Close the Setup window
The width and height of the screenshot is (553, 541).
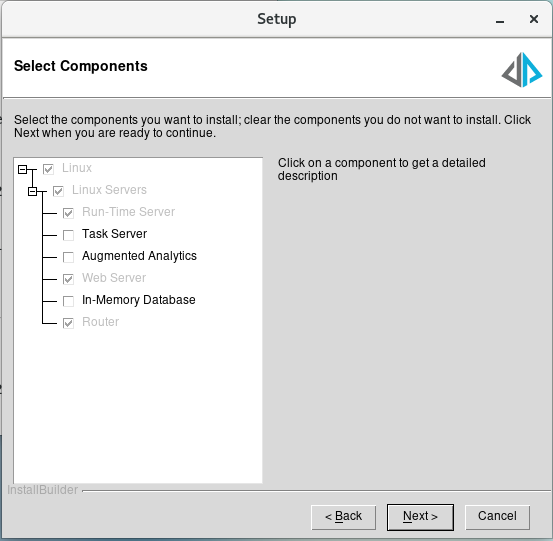534,19
